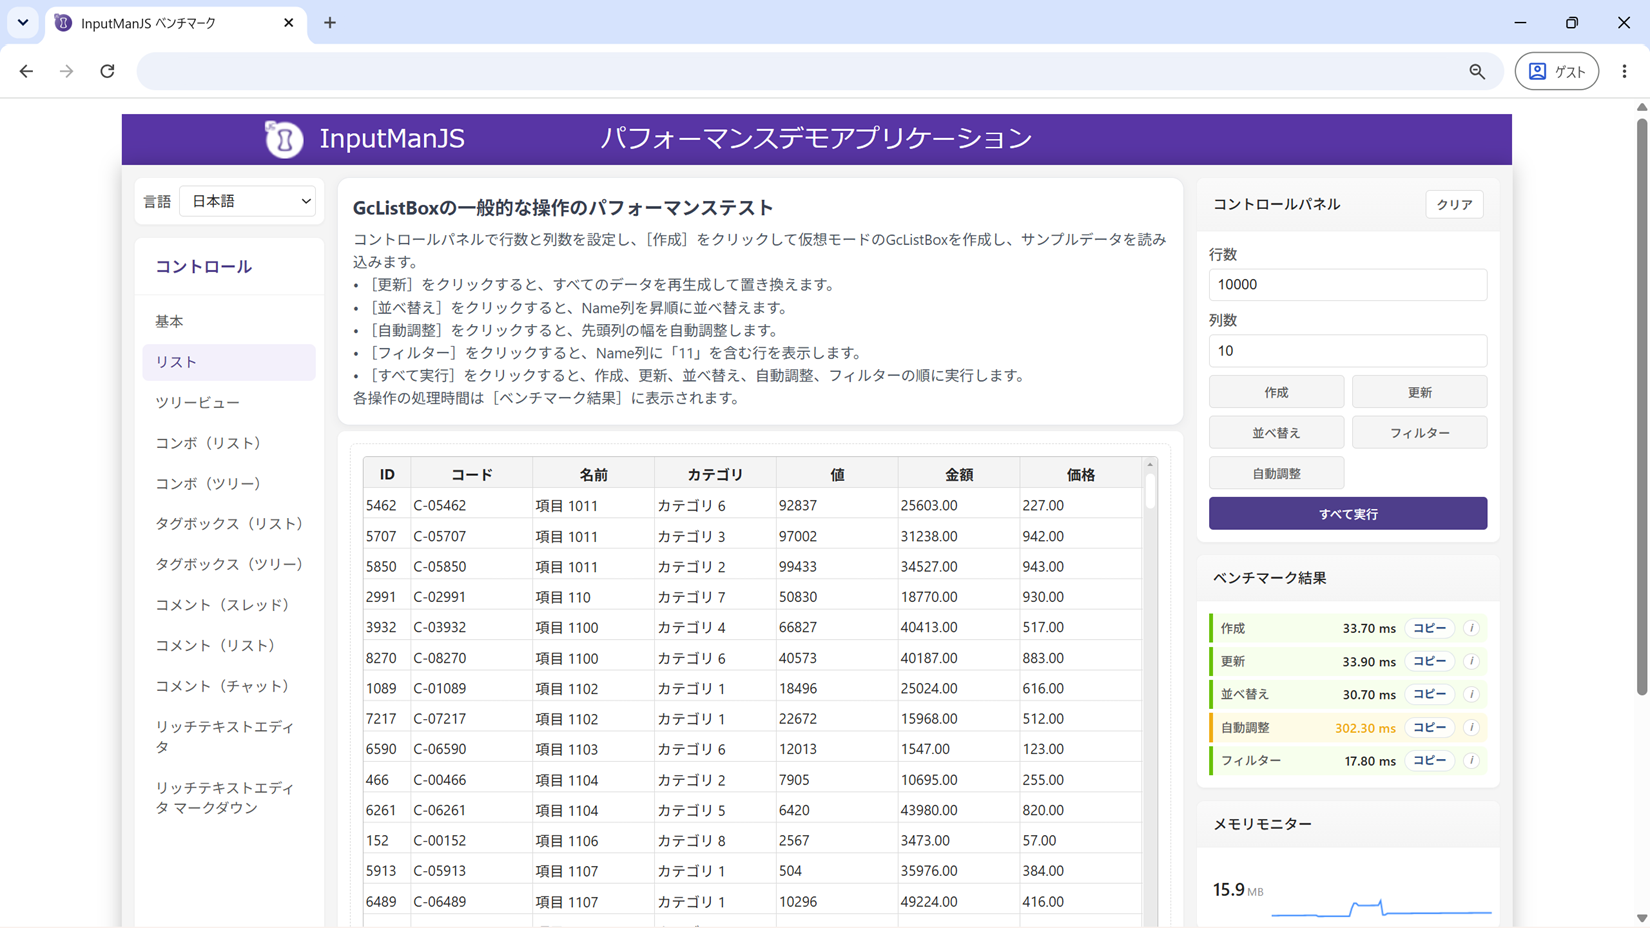Screen dimensions: 1650x928
Task: Close the InputManJS ベンチマーク tab
Action: click(288, 22)
